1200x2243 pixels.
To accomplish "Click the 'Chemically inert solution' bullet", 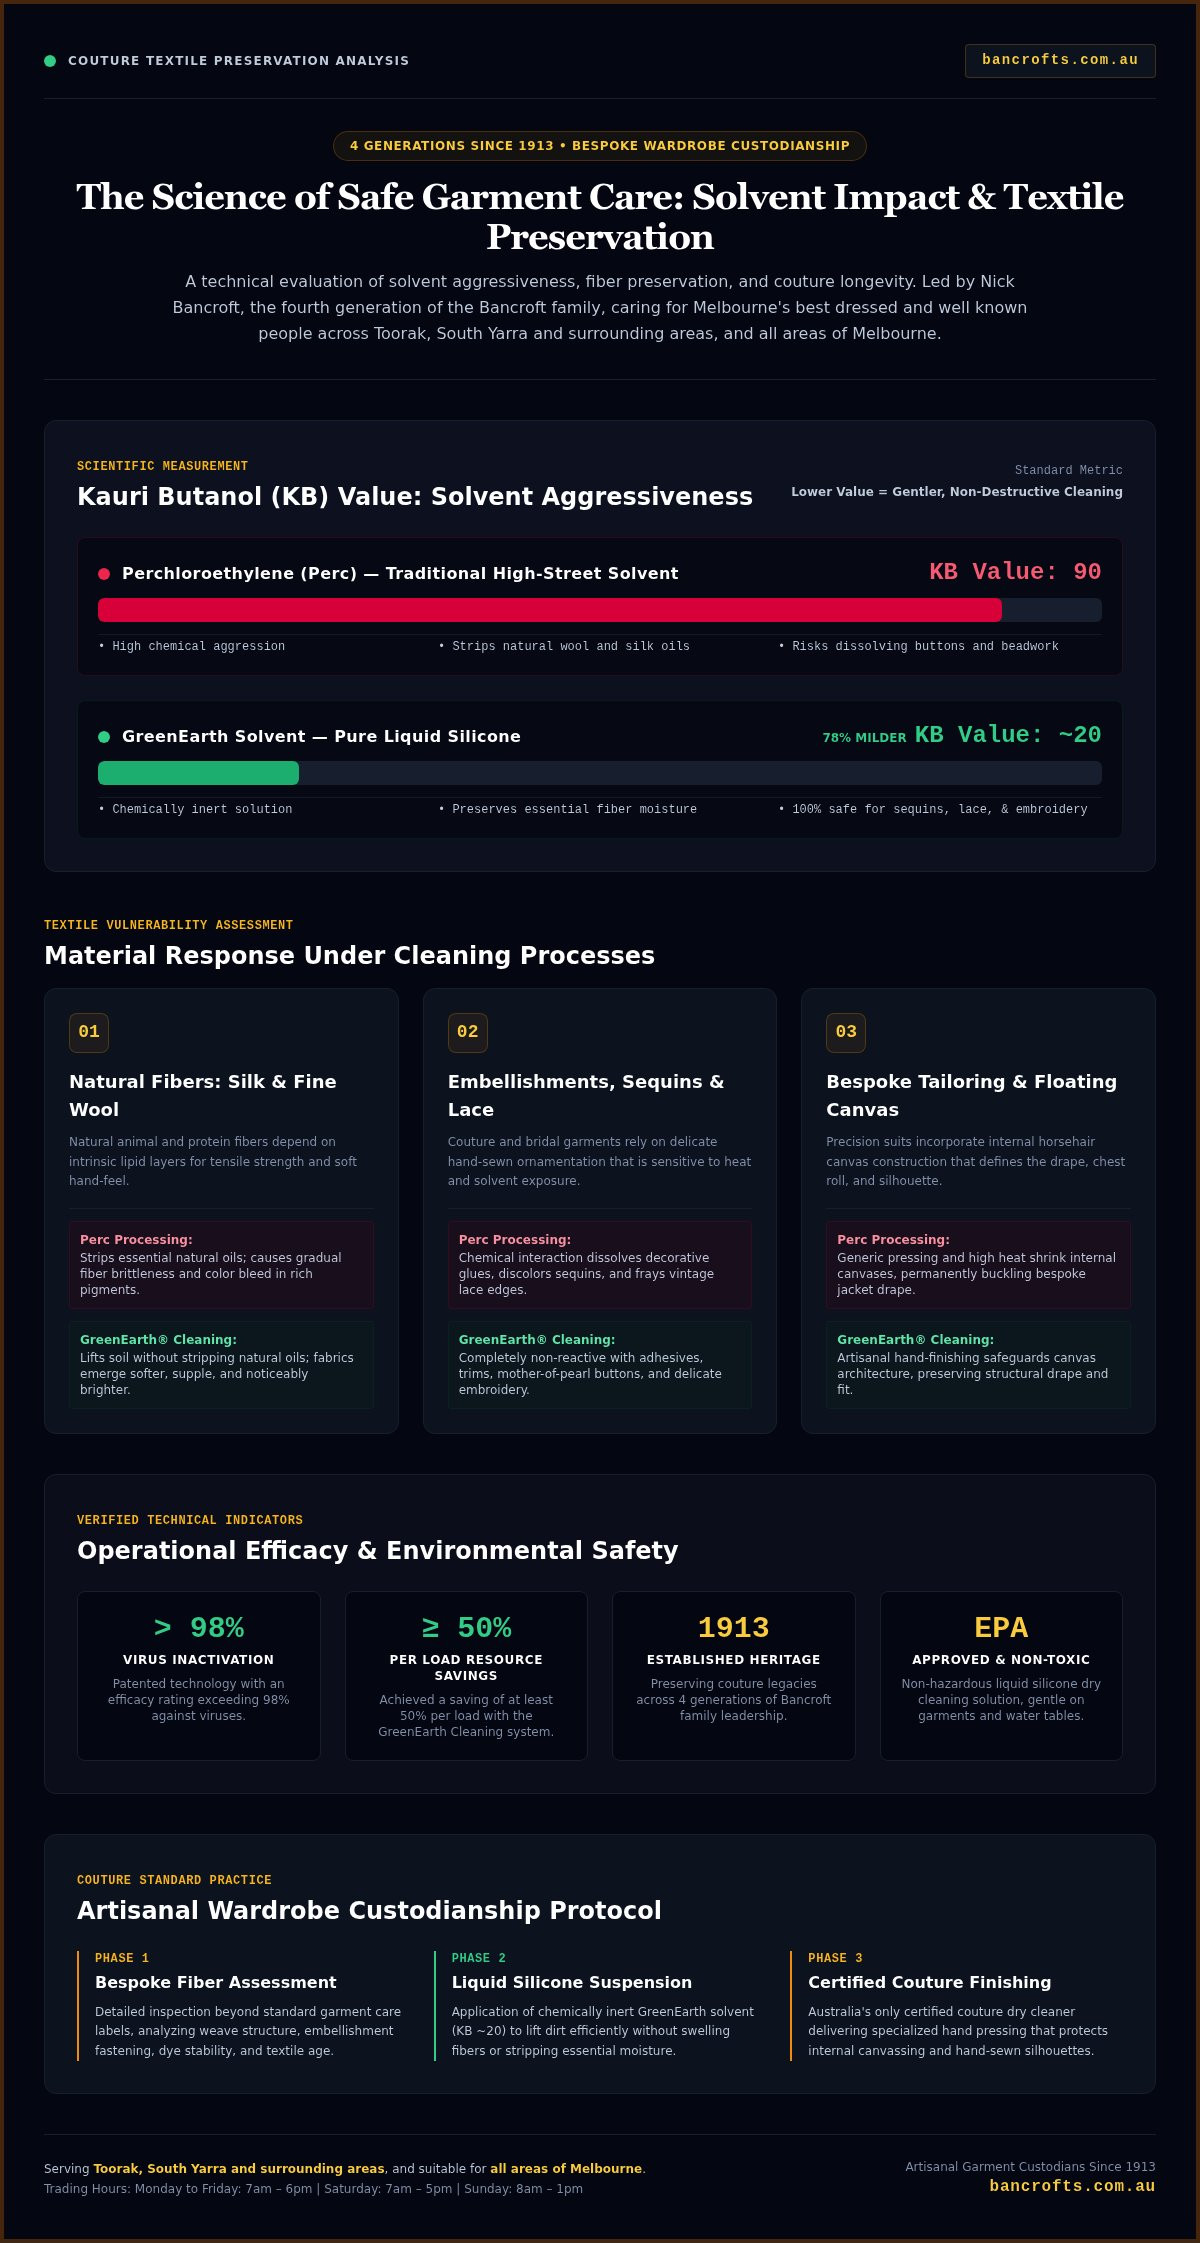I will [x=195, y=810].
